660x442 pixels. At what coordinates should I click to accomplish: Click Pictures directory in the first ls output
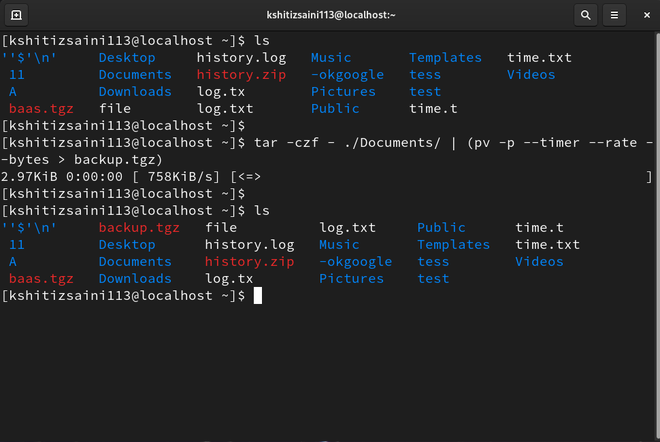pos(343,92)
